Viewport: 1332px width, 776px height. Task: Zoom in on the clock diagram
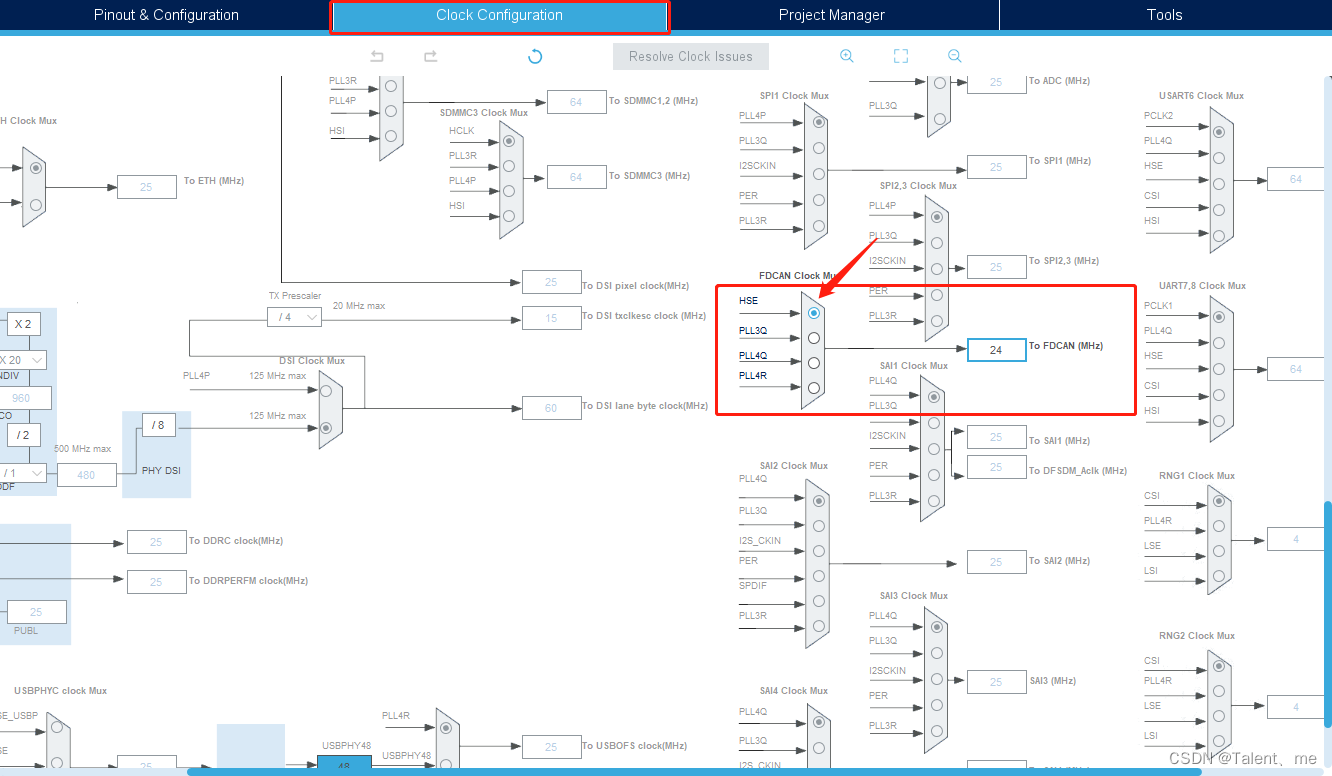[x=847, y=56]
